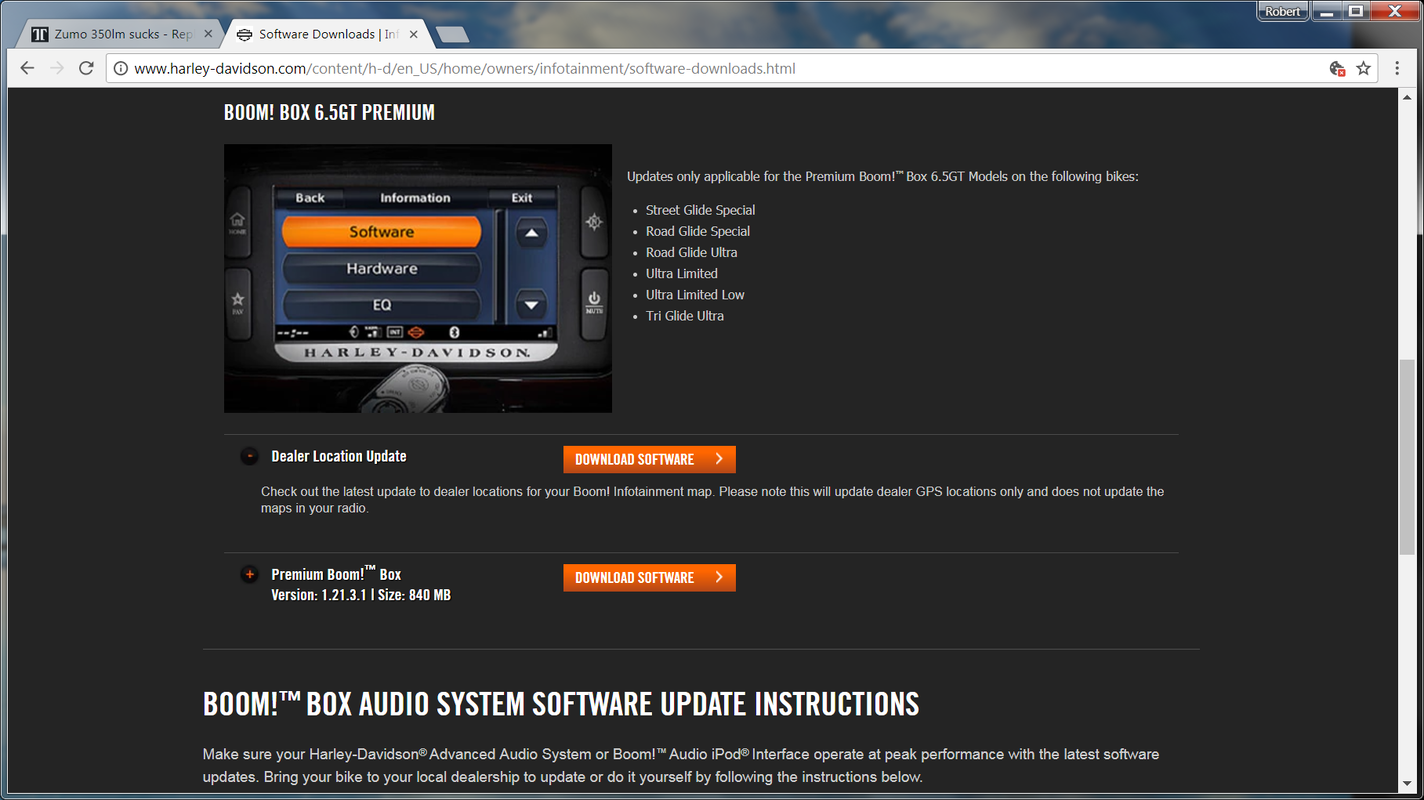
Task: Click the Street Glide Special list item
Action: (700, 210)
